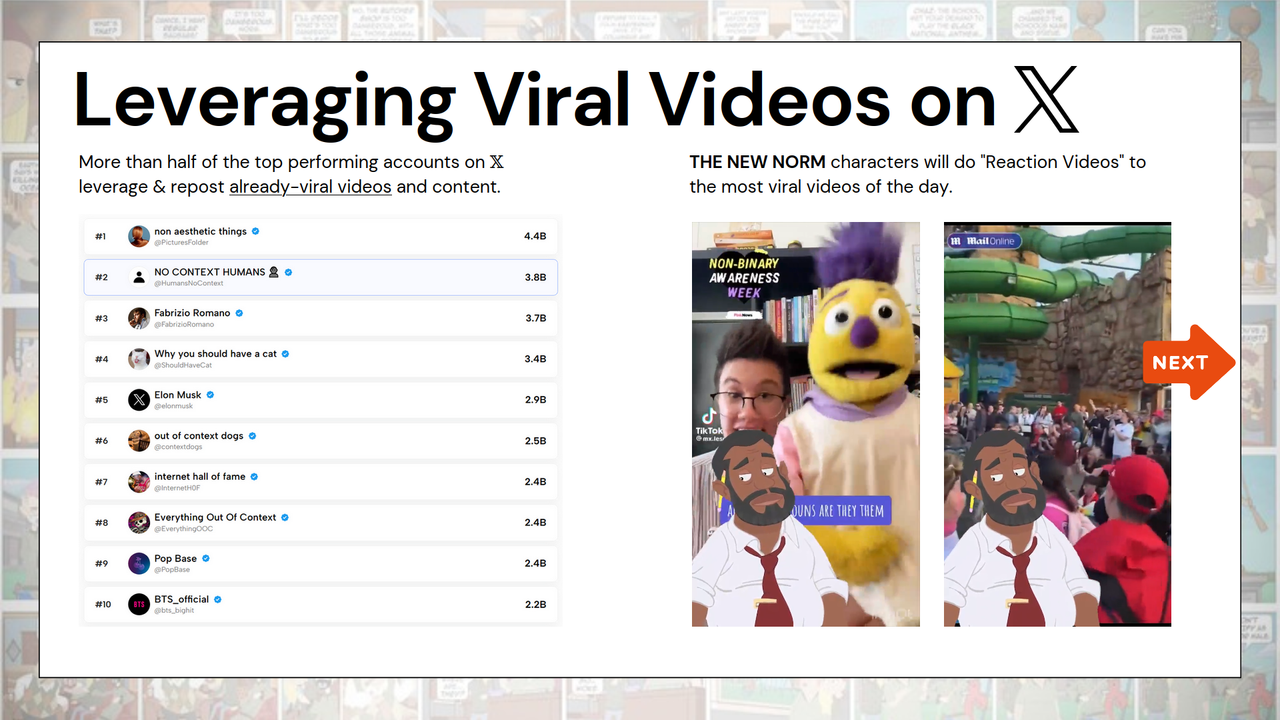1280x720 pixels.
Task: Click verified badge next to Why you should have a cat
Action: pos(285,354)
